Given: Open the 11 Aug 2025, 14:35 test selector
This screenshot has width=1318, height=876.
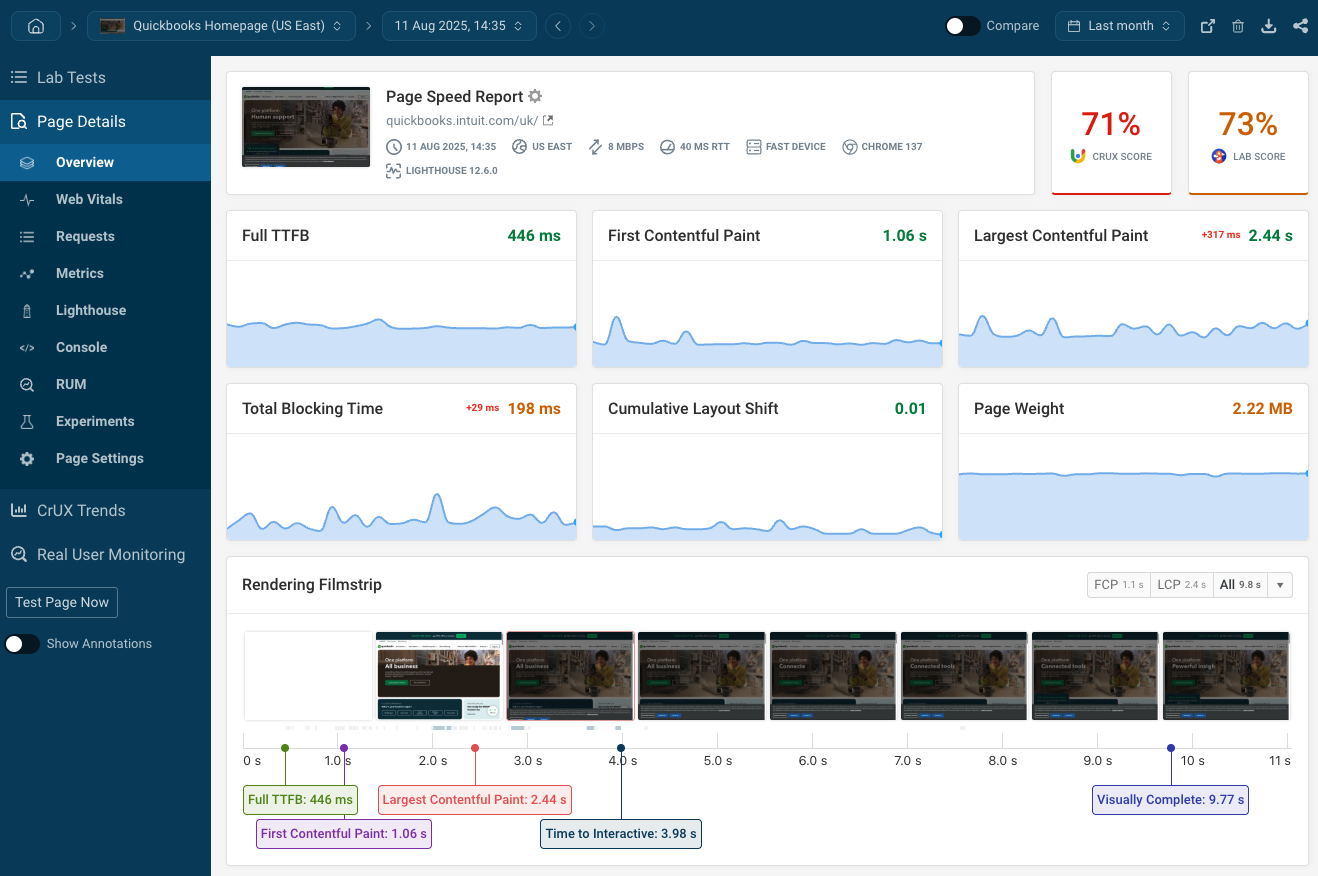Looking at the screenshot, I should (x=459, y=26).
